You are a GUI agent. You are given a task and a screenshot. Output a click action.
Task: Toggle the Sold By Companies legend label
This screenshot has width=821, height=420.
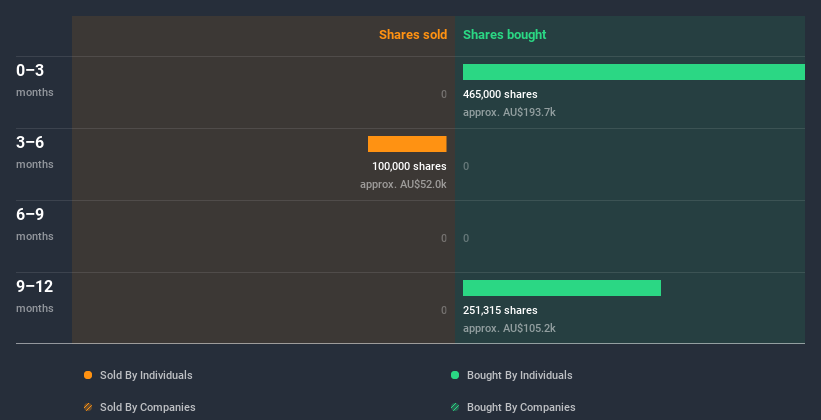[147, 407]
